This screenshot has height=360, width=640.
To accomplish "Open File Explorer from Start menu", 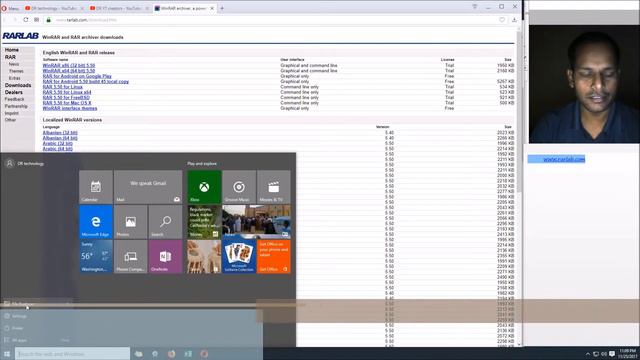I will pos(20,304).
